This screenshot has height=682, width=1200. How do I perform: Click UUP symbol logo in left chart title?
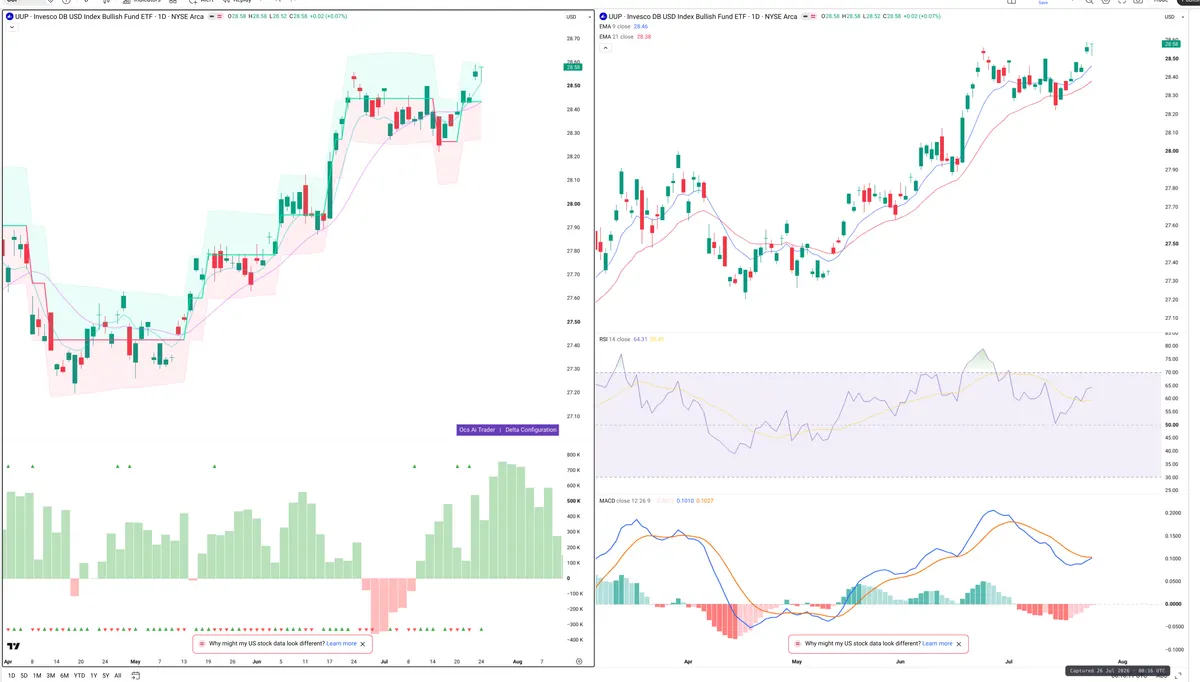(x=8, y=17)
